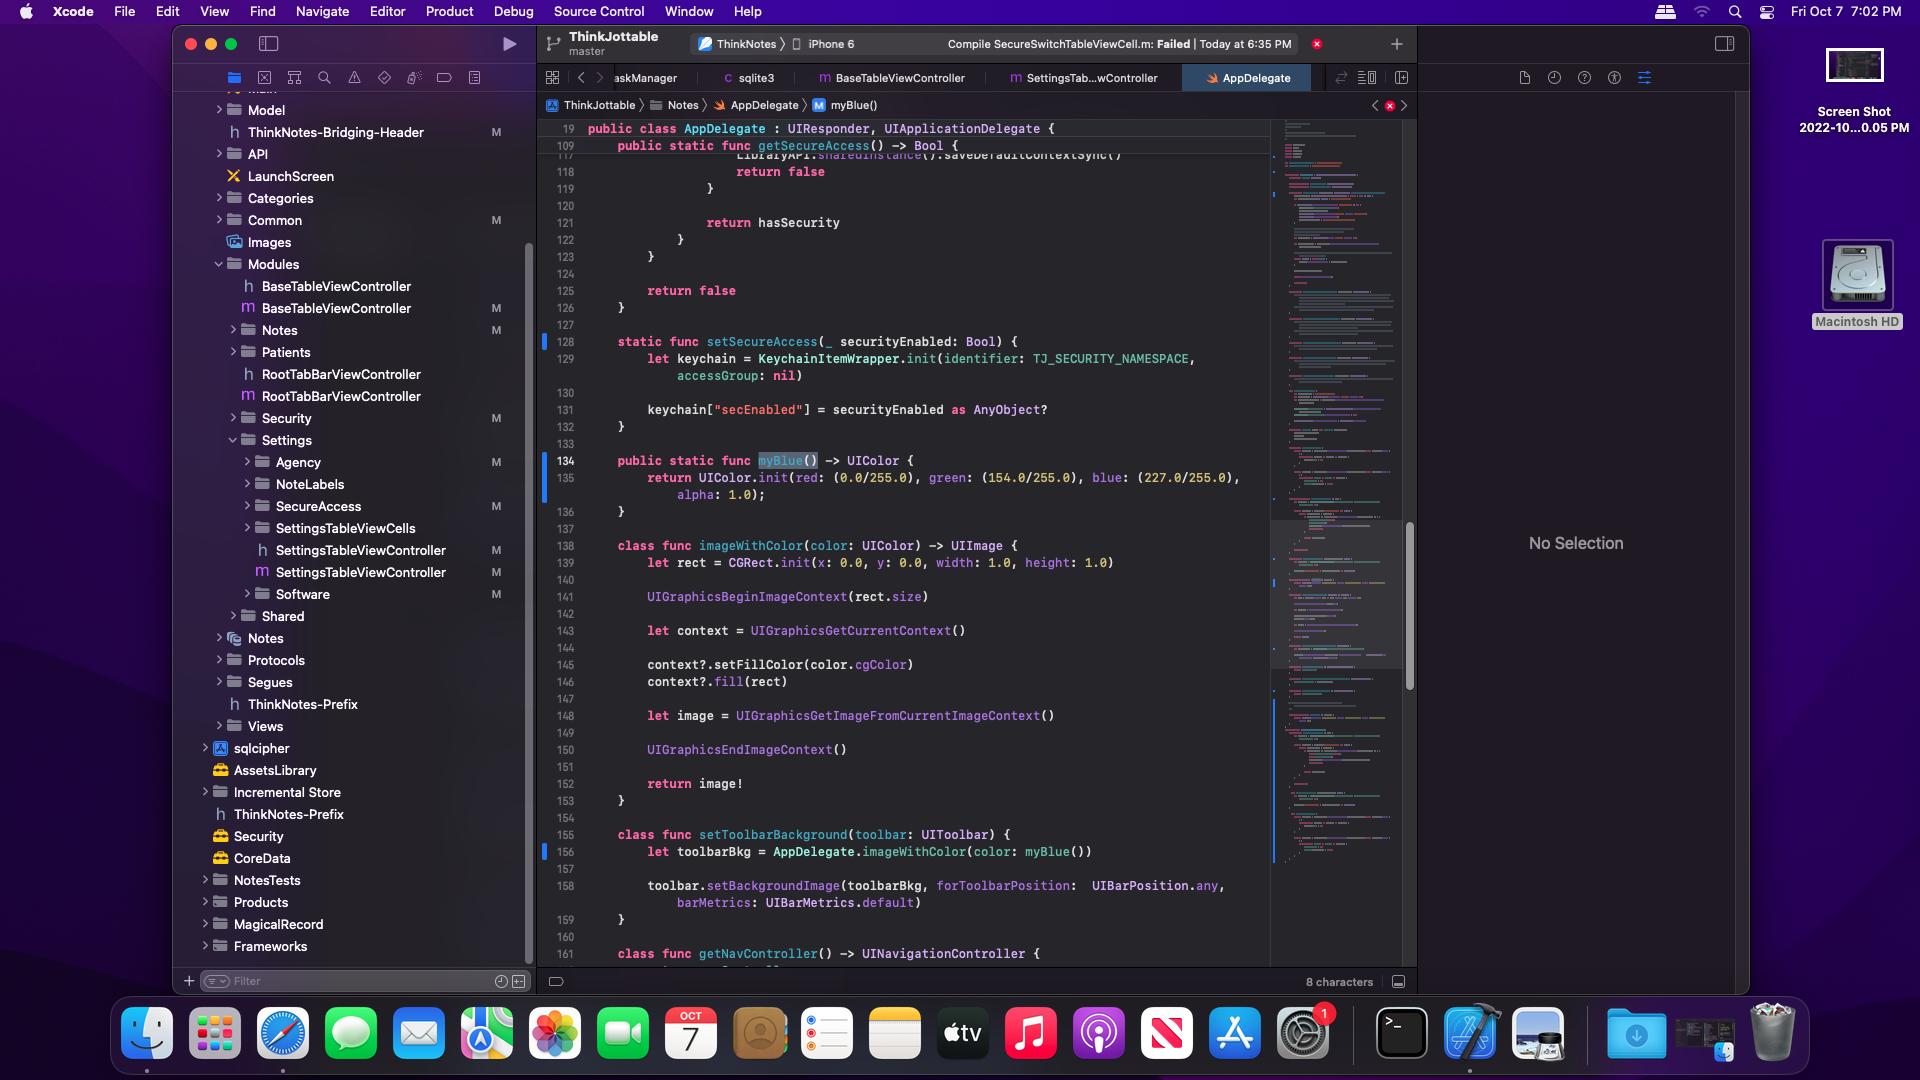Open the Quick Help inspector icon
Image resolution: width=1920 pixels, height=1080 pixels.
tap(1584, 78)
